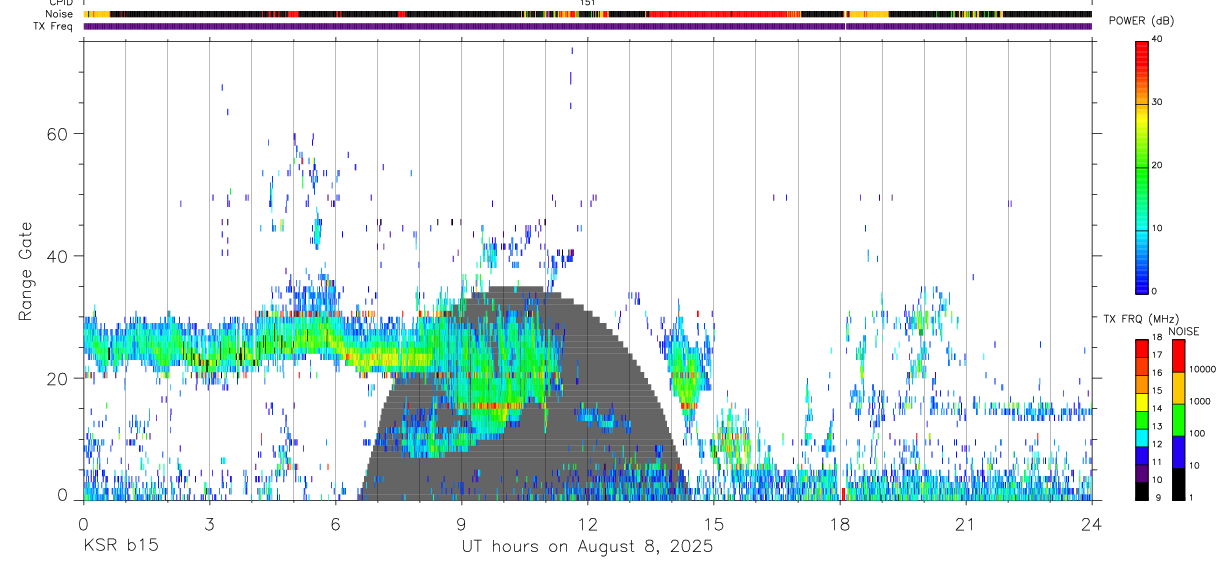Click the black 9-10 MHz TX FRQ swatch
This screenshot has height=567, width=1228.
[1141, 491]
